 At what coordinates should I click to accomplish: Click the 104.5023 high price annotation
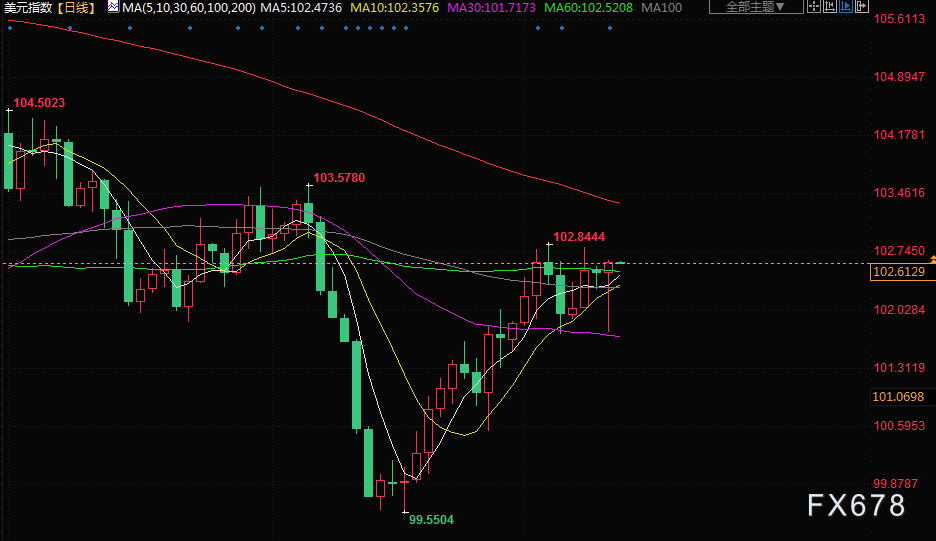(x=39, y=103)
